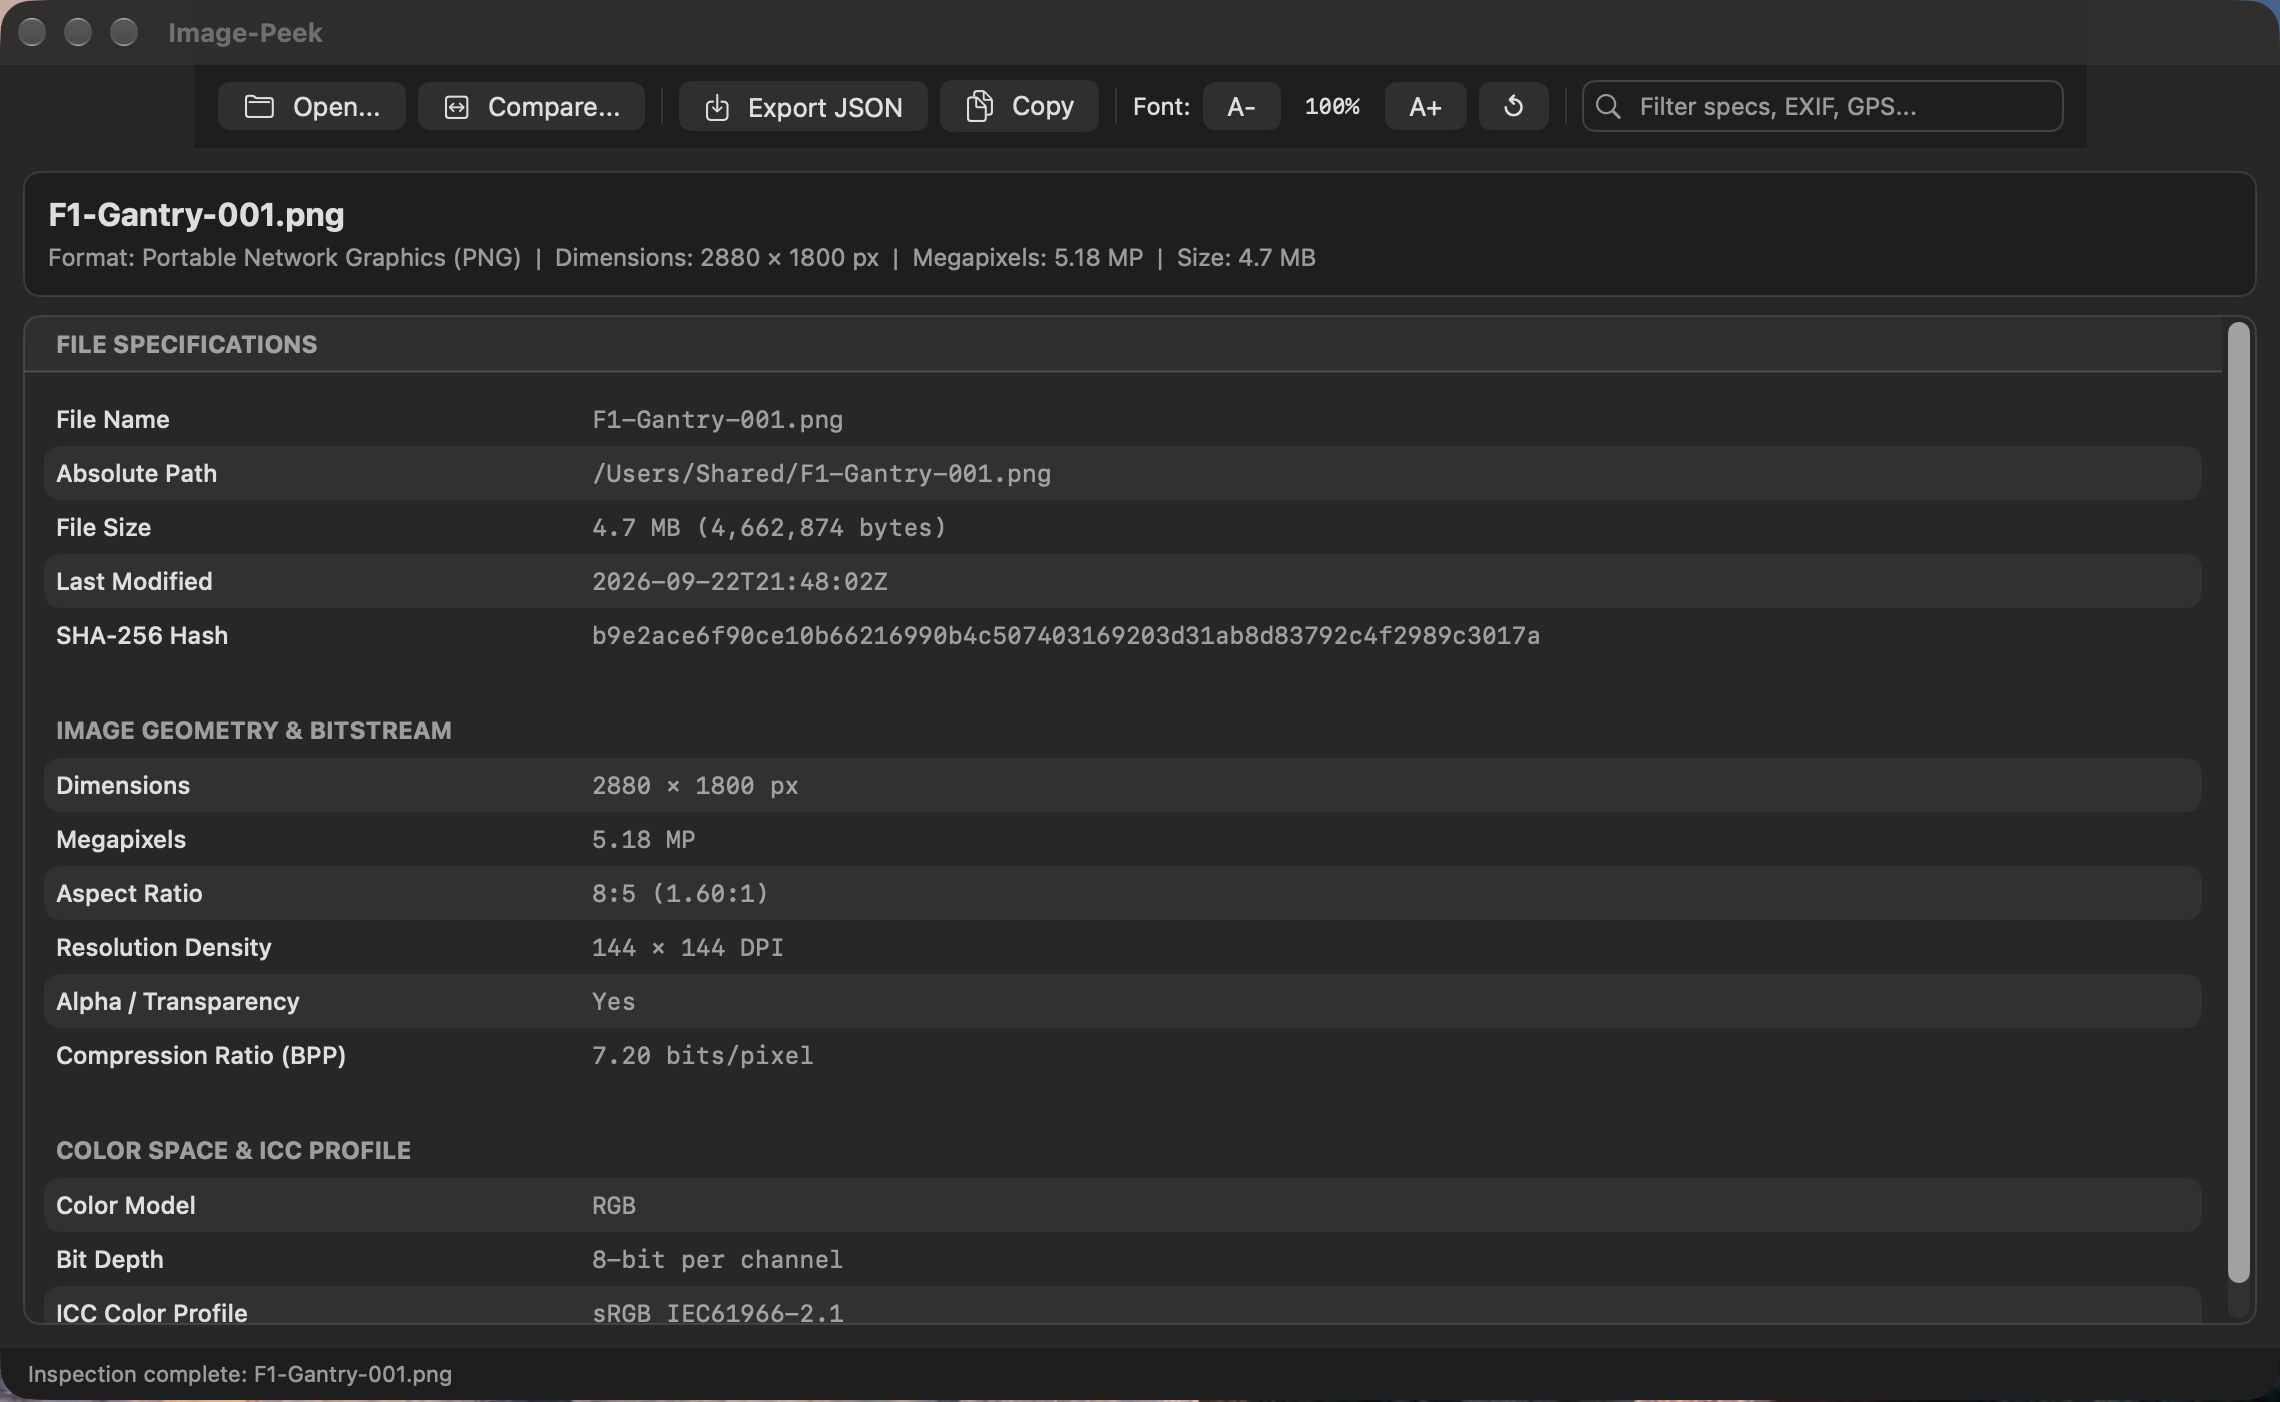Image resolution: width=2280 pixels, height=1402 pixels.
Task: Click the Last Modified timestamp value
Action: (x=740, y=582)
